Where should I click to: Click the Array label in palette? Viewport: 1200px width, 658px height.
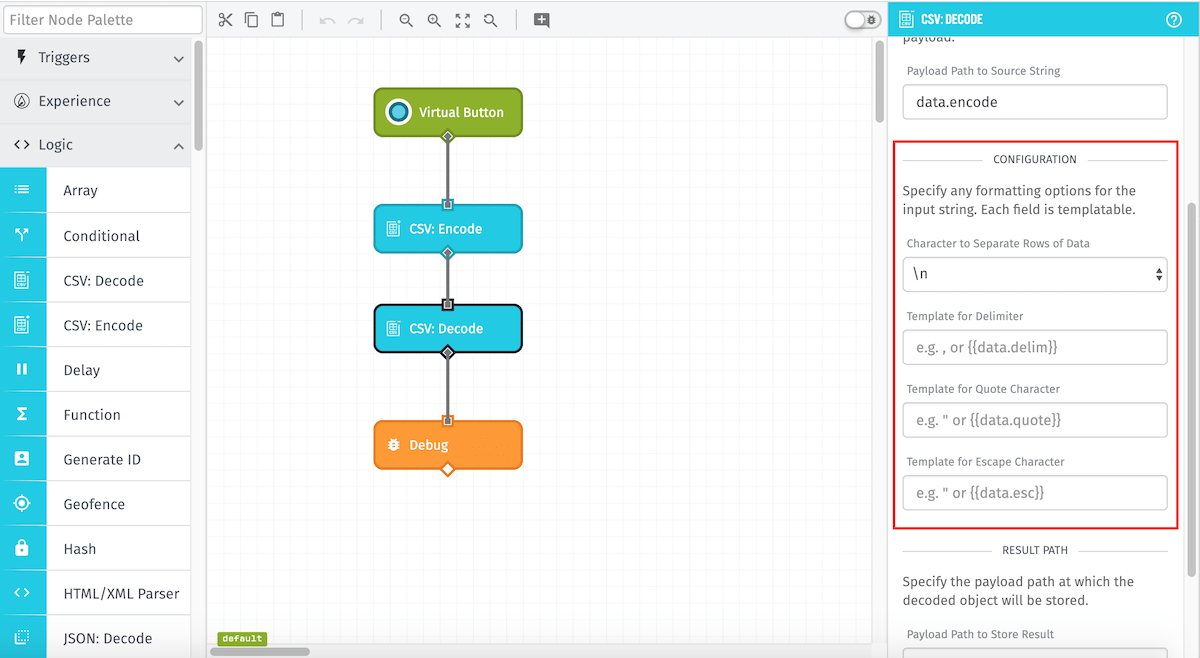pyautogui.click(x=80, y=191)
